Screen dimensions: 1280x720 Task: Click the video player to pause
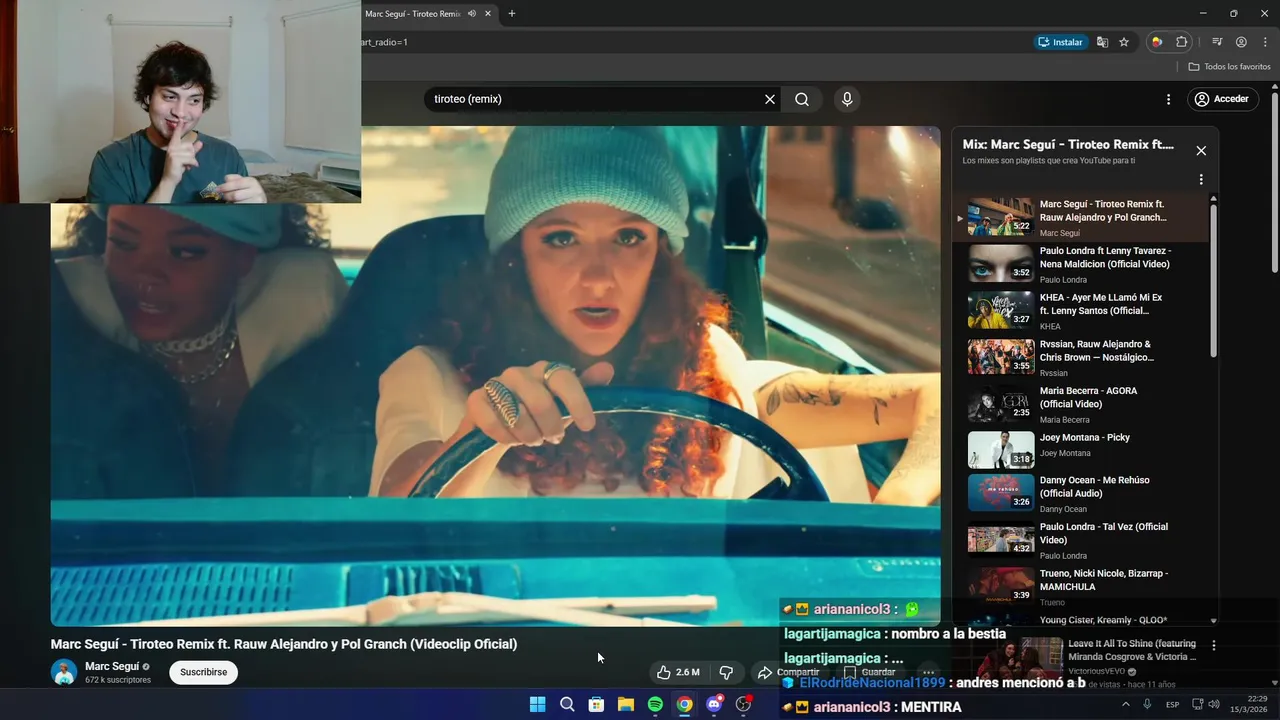click(x=495, y=376)
